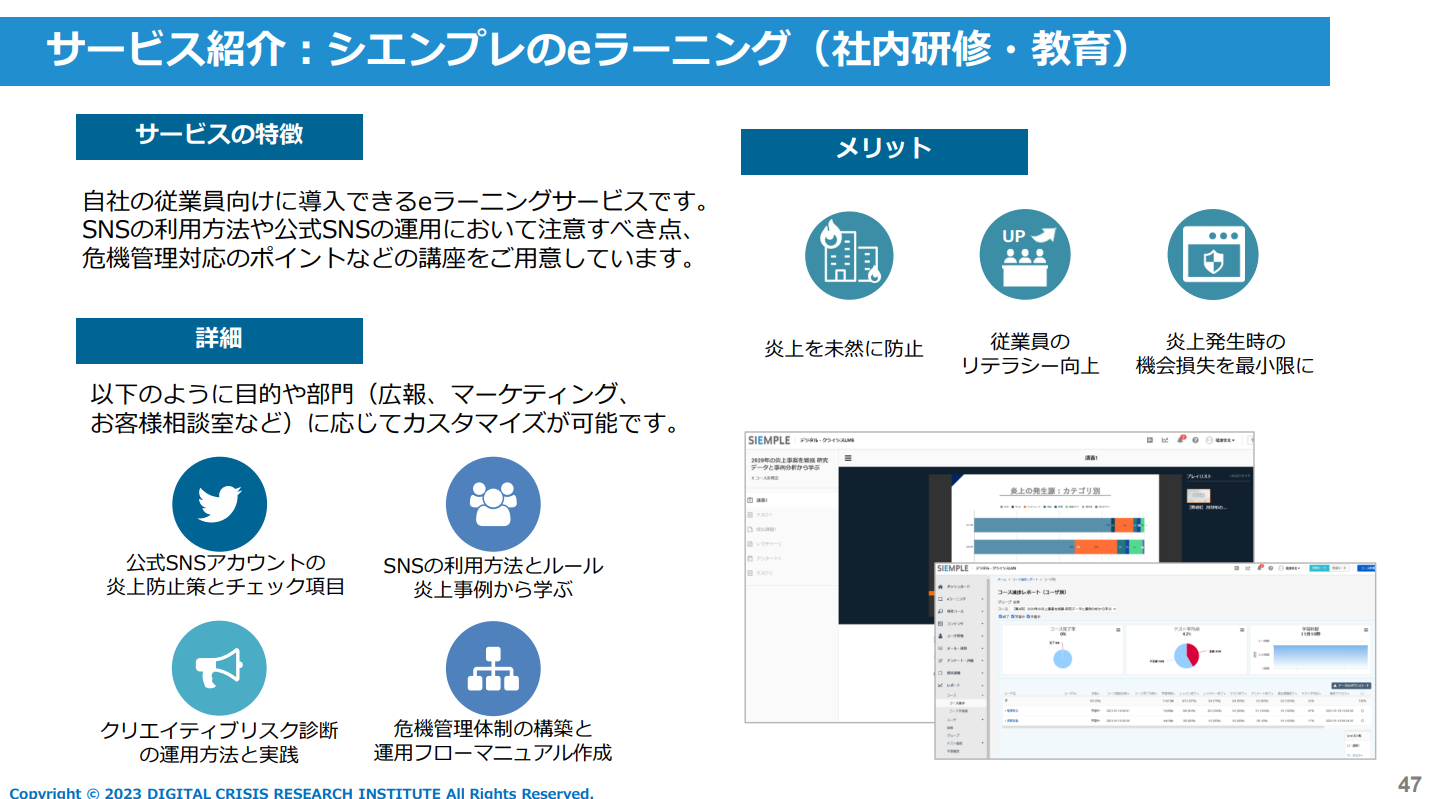Click the group of people icon

click(492, 503)
